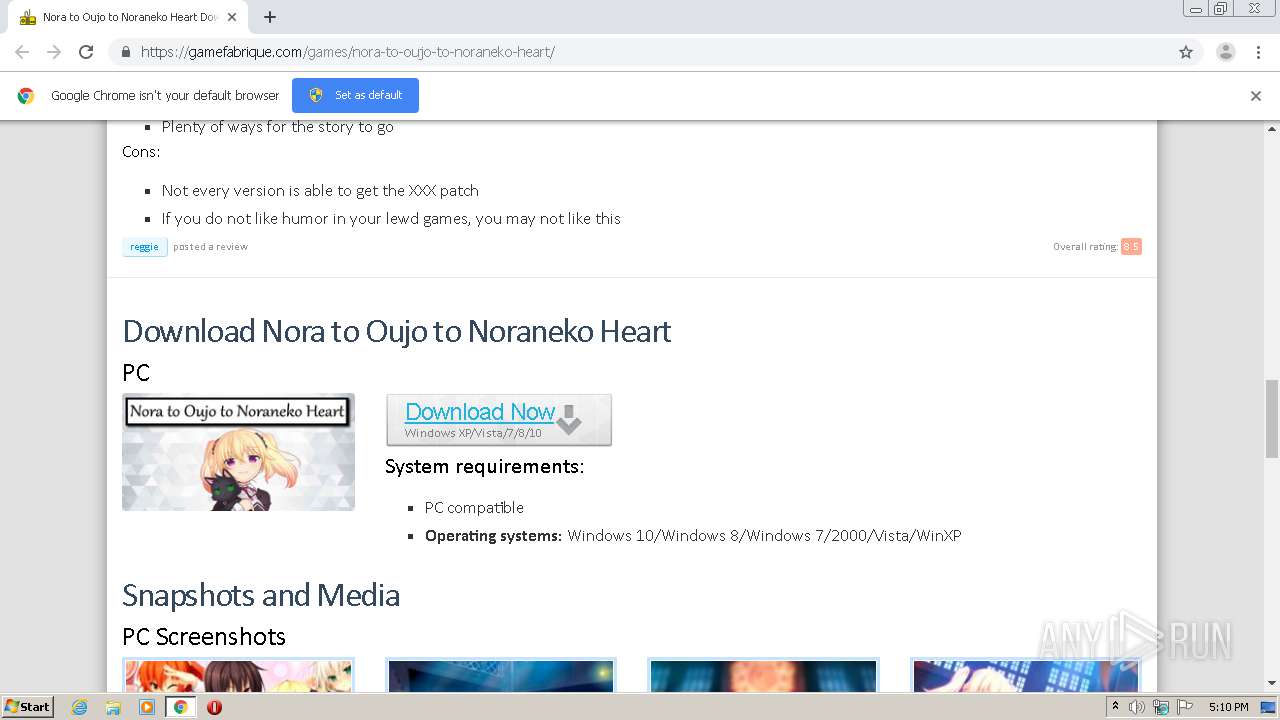
Task: Open Chrome's three-dot menu
Action: tap(1258, 52)
